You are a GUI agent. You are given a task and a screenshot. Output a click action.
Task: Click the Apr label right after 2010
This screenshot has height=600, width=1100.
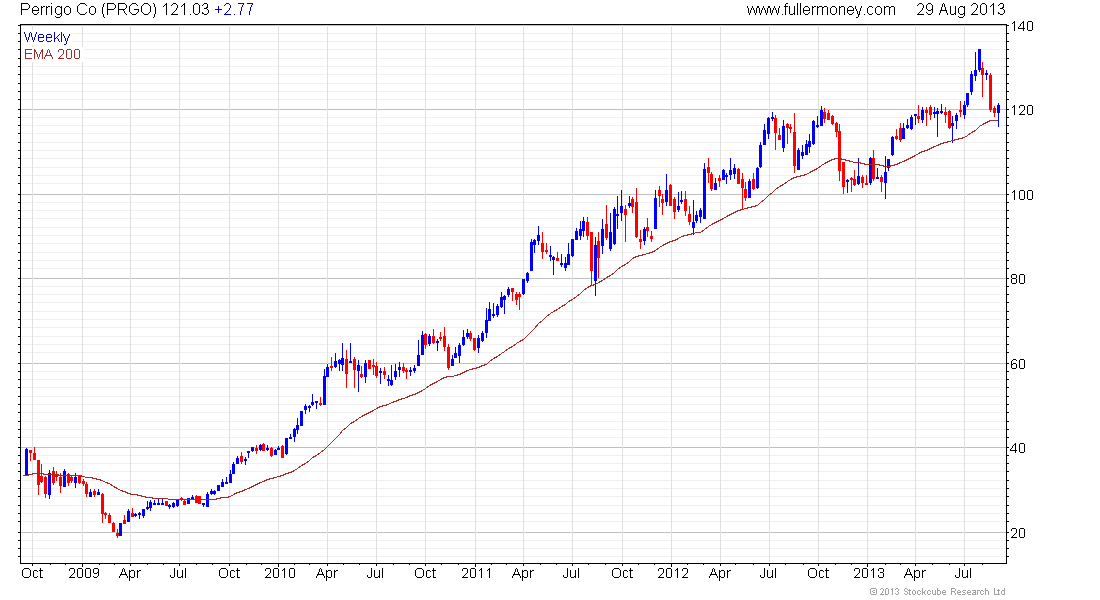tap(327, 573)
